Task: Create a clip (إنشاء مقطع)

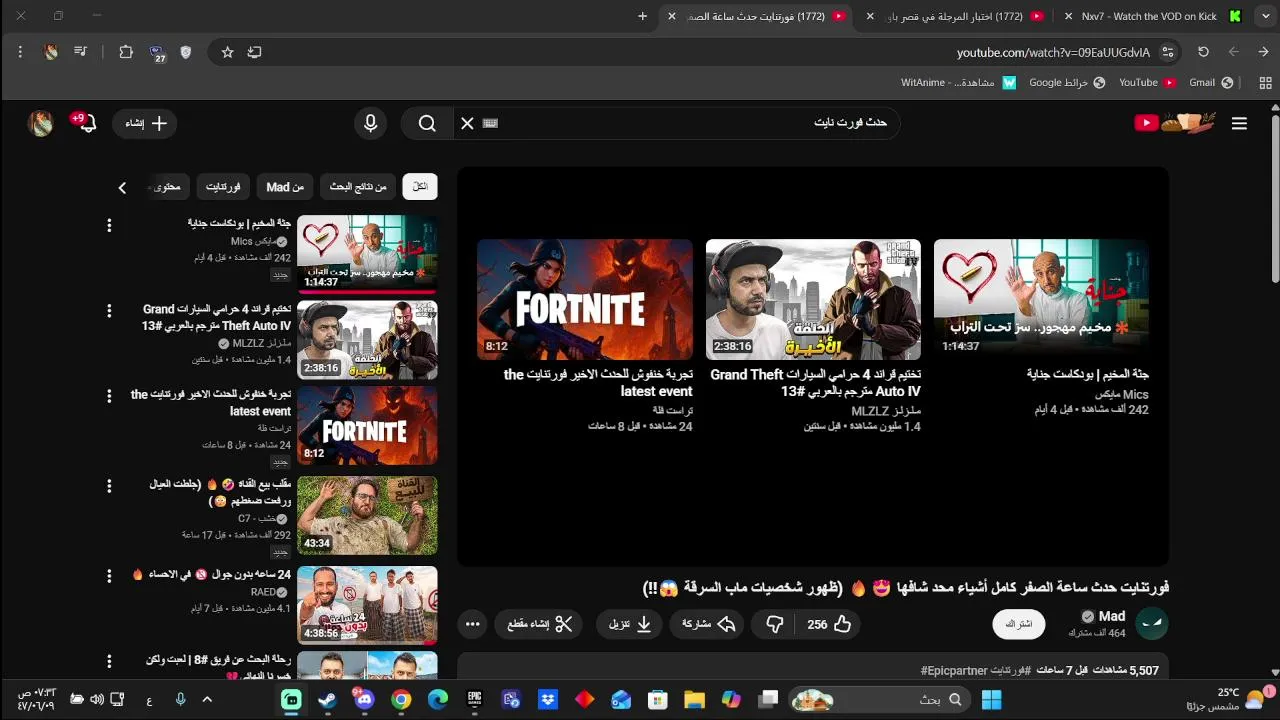Action: click(x=538, y=624)
